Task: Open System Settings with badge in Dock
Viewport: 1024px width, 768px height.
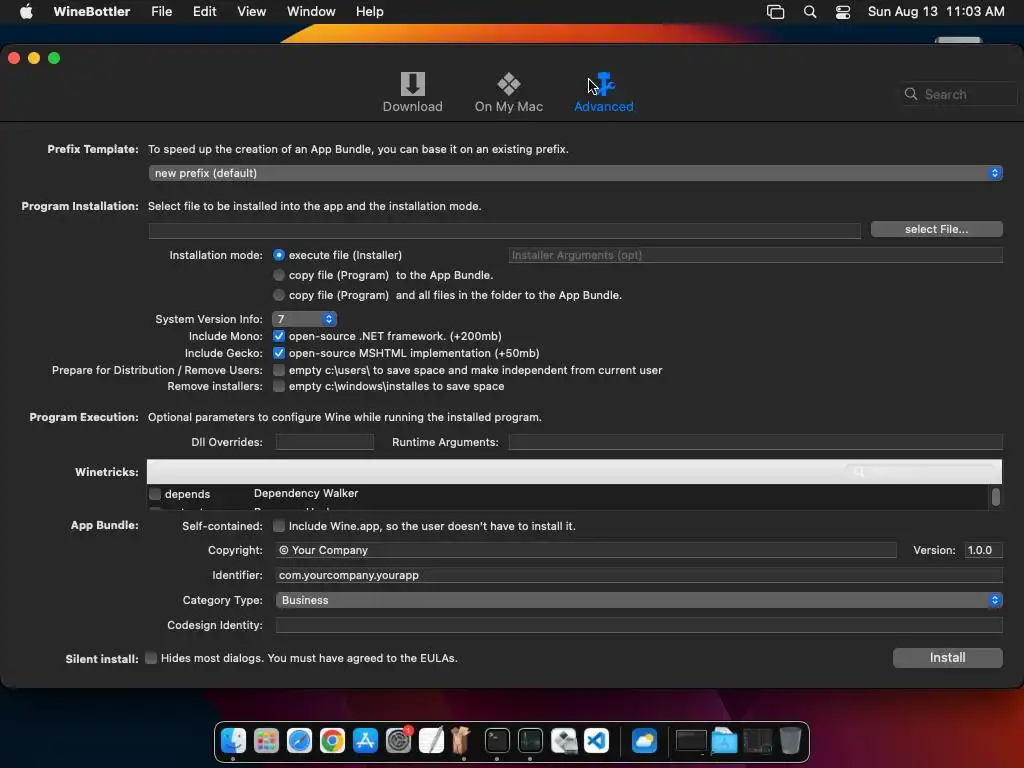Action: [x=398, y=741]
